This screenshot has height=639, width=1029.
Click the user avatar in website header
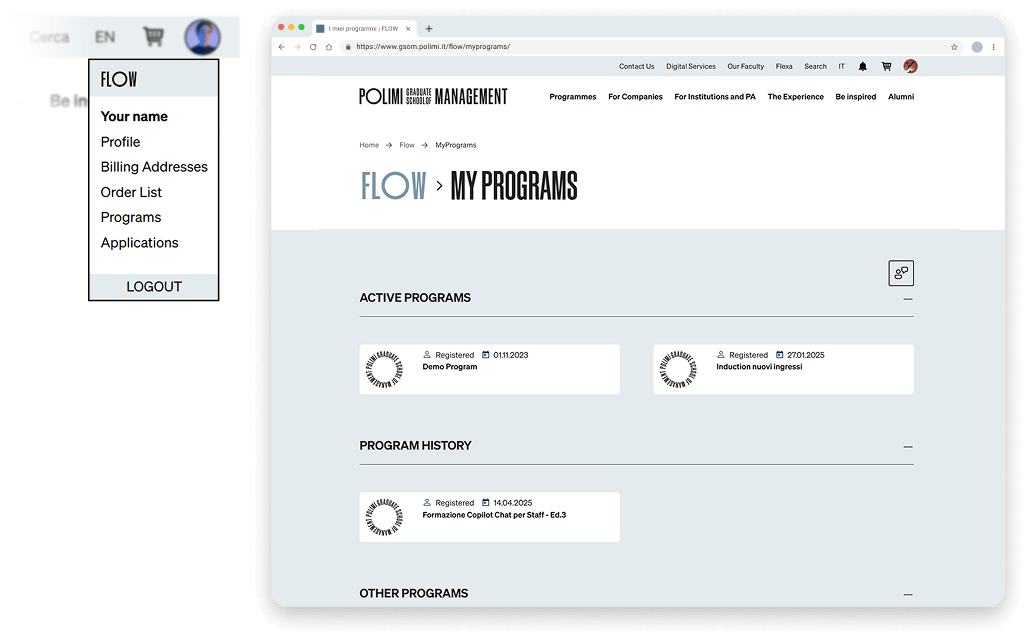[x=910, y=67]
